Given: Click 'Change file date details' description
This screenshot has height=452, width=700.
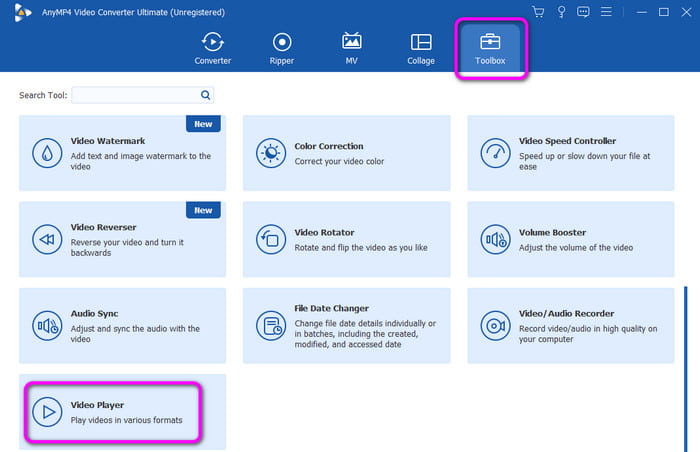Looking at the screenshot, I should [x=365, y=334].
